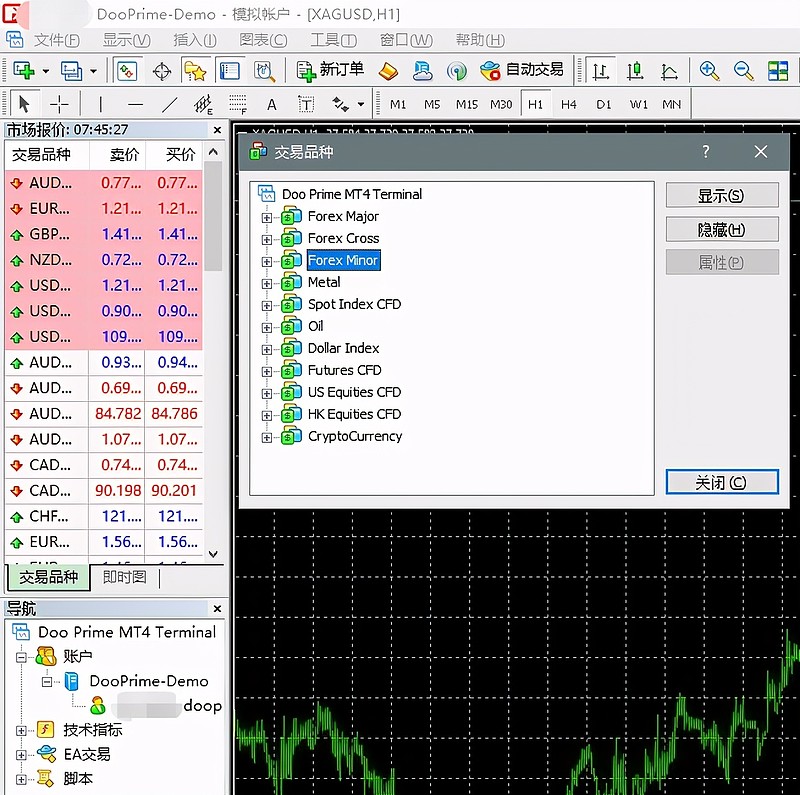Click dialog help question mark

coord(706,152)
